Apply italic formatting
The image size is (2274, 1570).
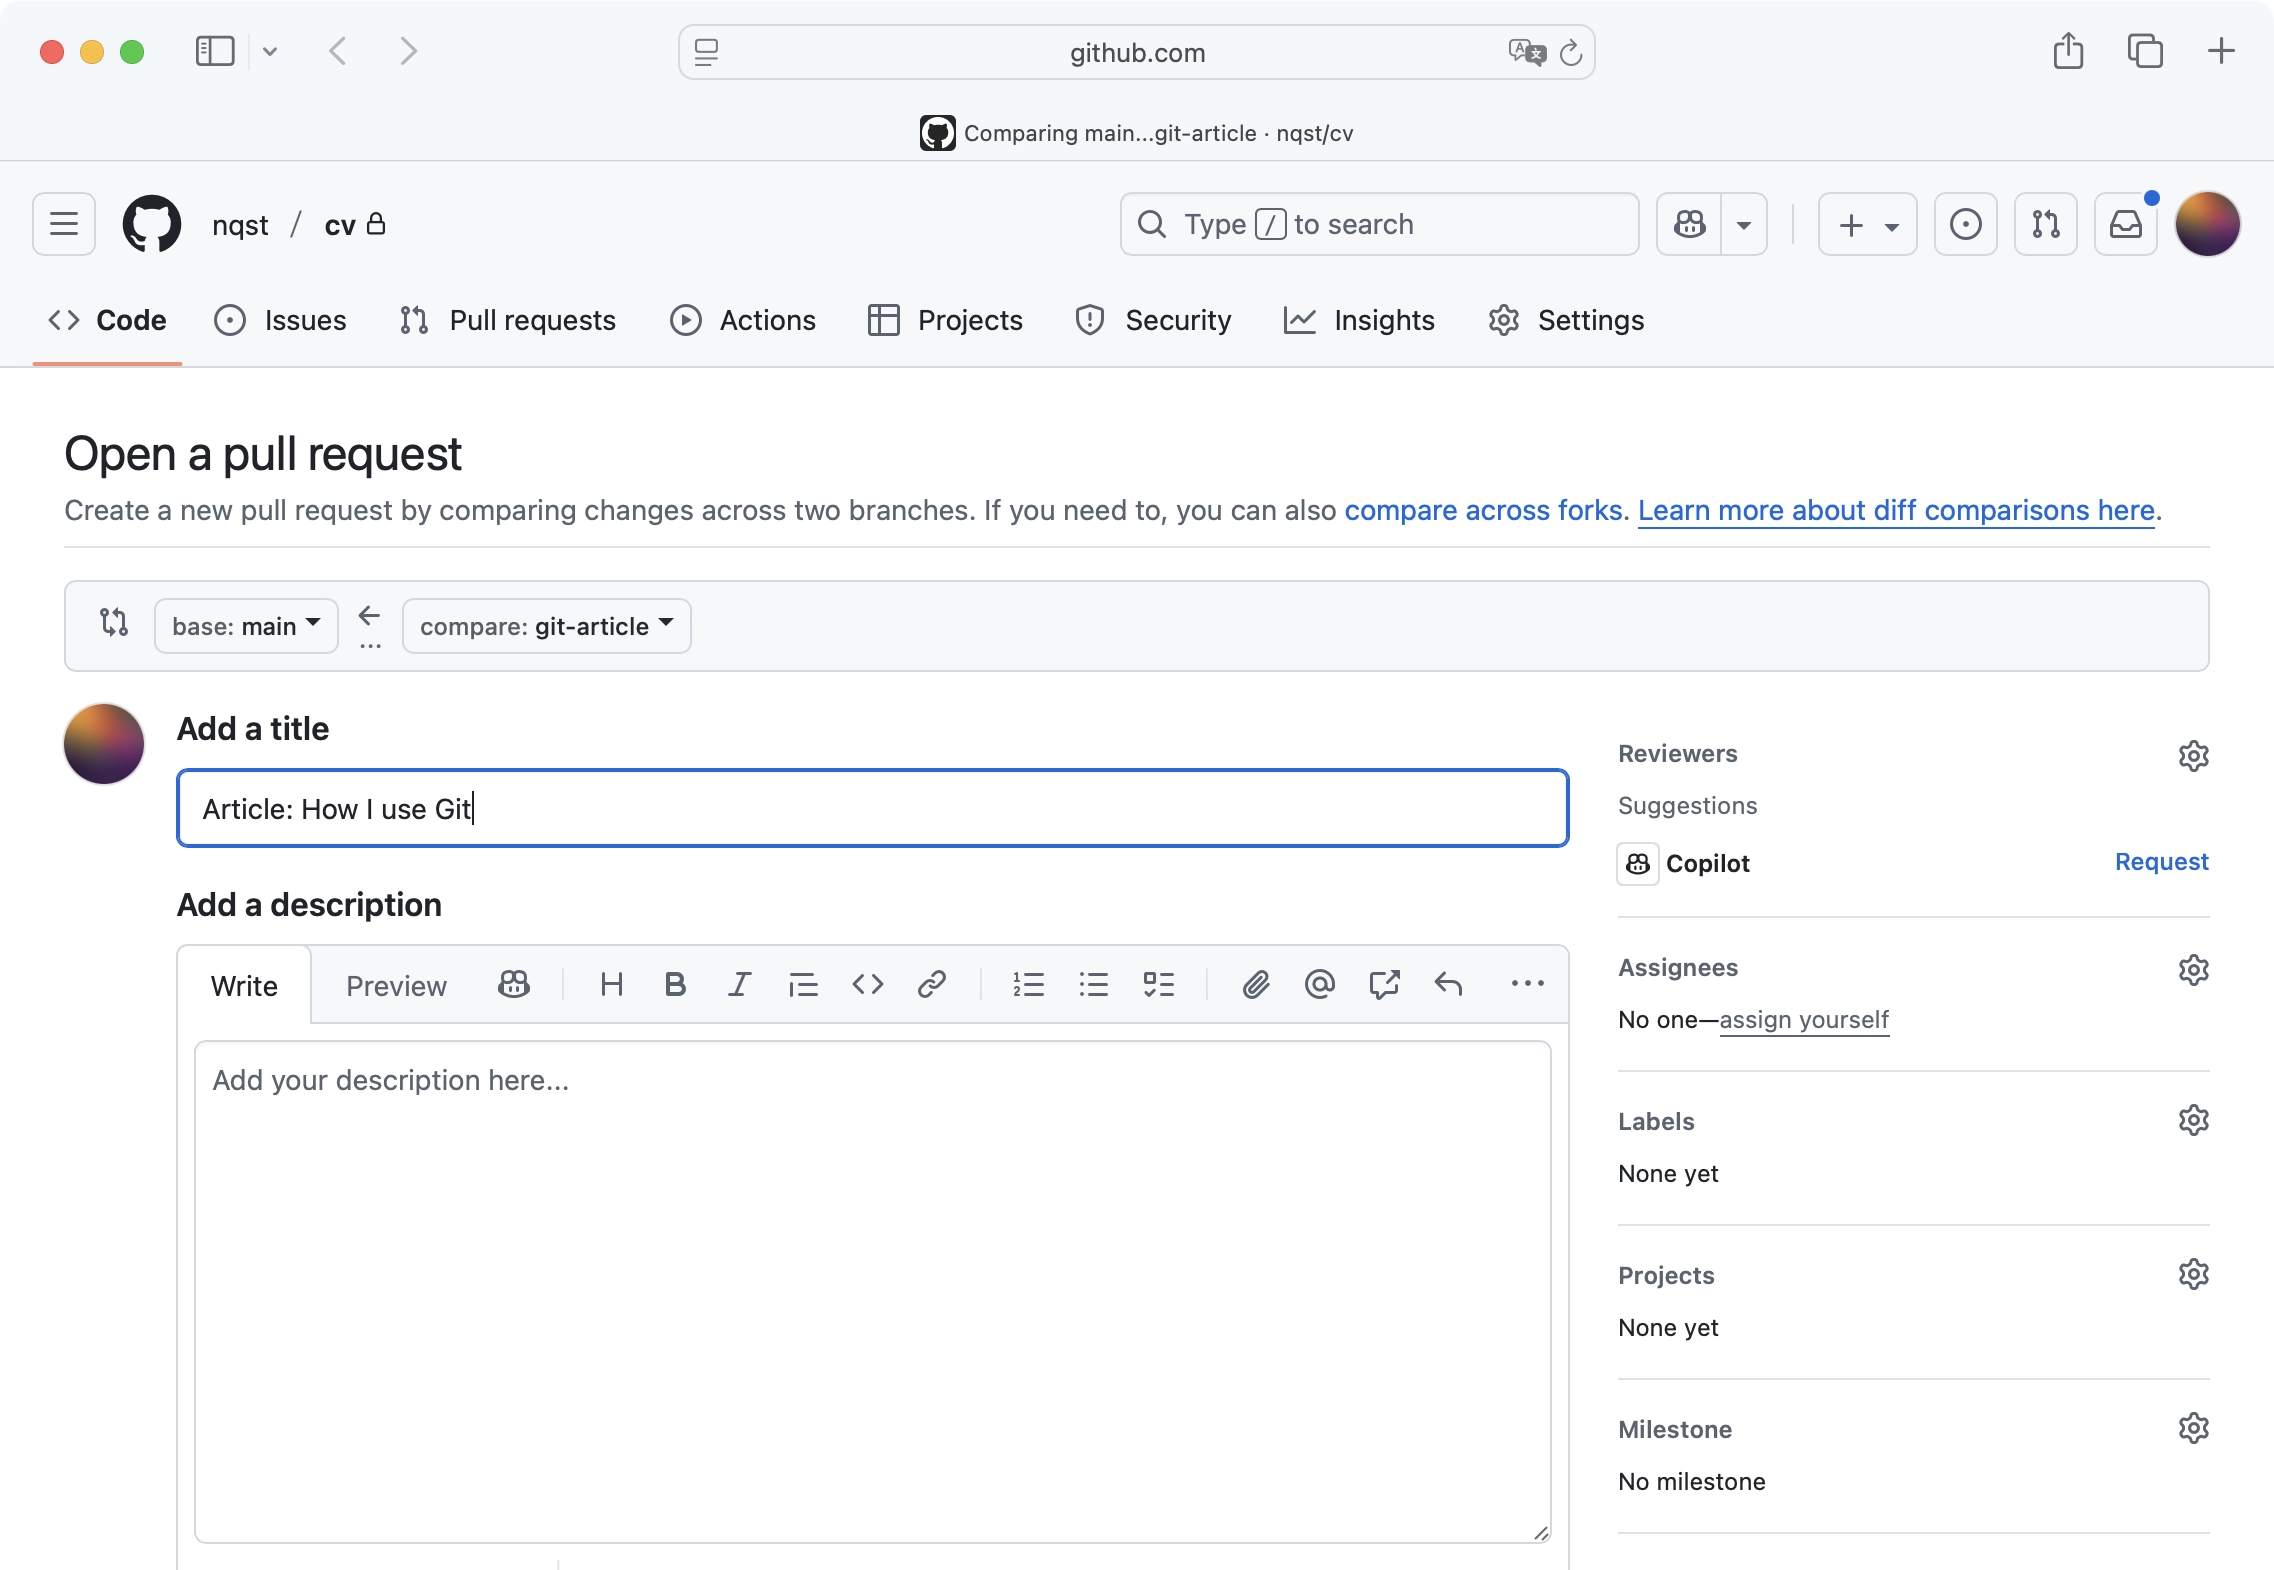737,984
